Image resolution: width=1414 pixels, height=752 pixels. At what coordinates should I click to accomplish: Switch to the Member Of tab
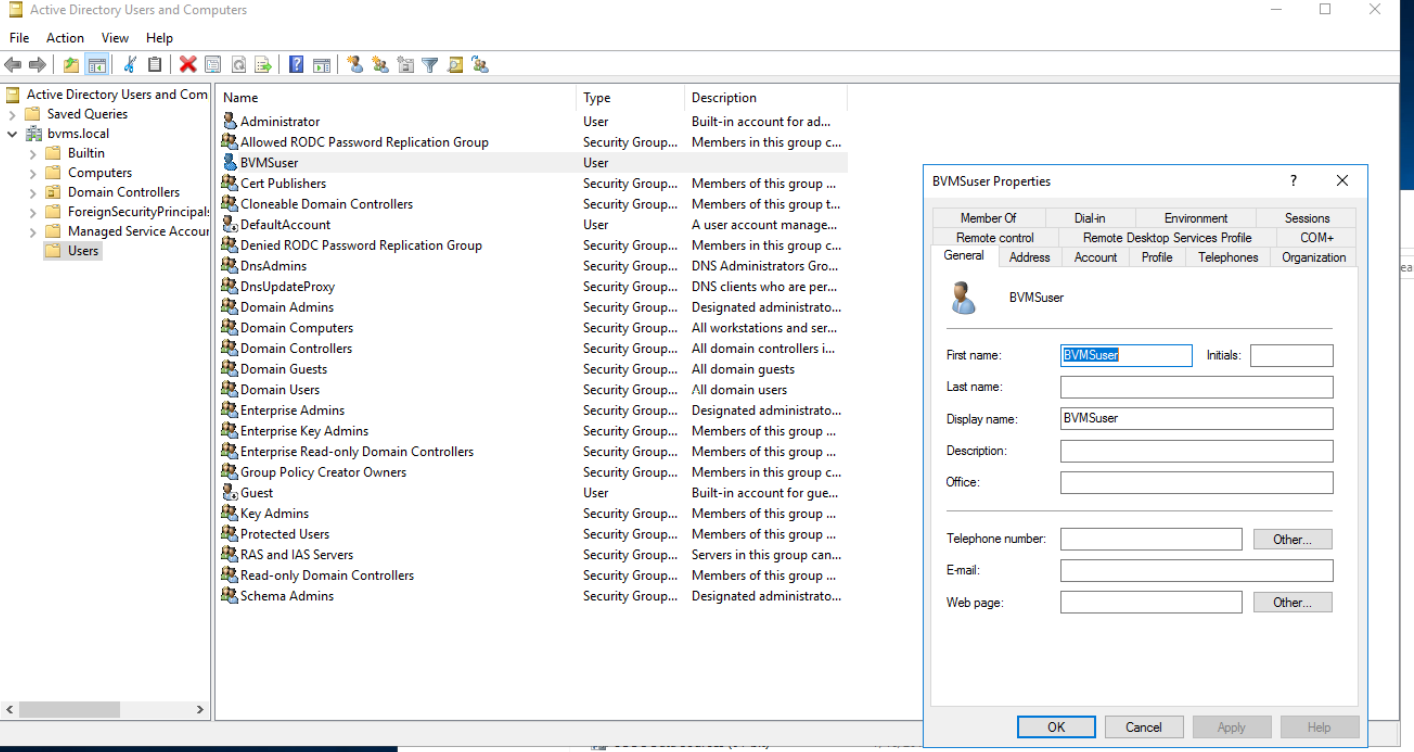[988, 218]
